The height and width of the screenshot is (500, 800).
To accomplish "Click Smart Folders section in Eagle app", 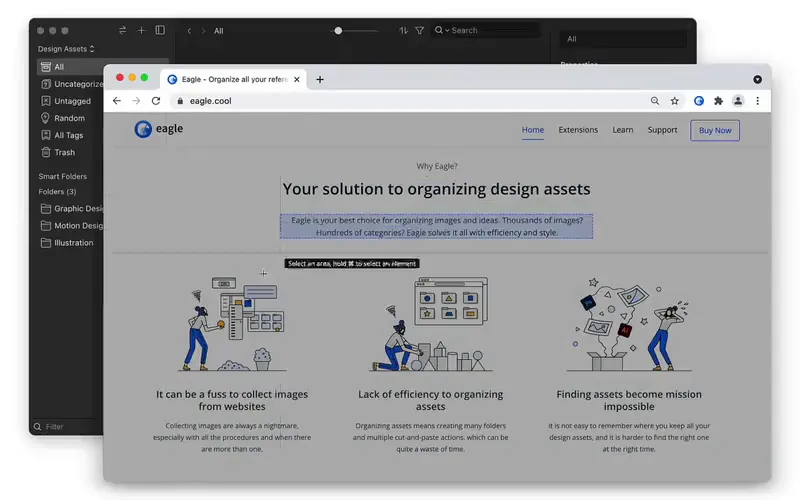I will [63, 176].
